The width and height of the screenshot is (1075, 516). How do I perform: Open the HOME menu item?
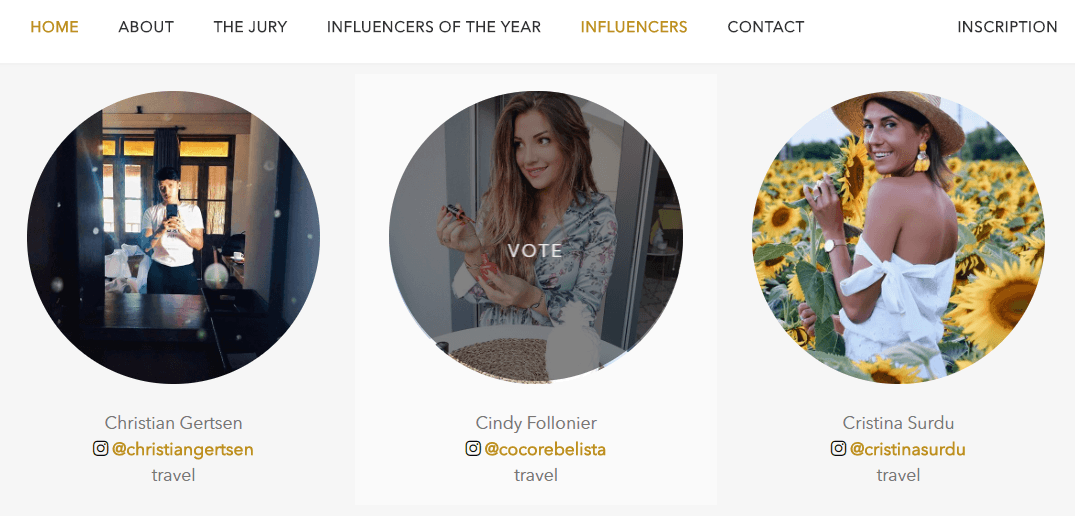(54, 27)
